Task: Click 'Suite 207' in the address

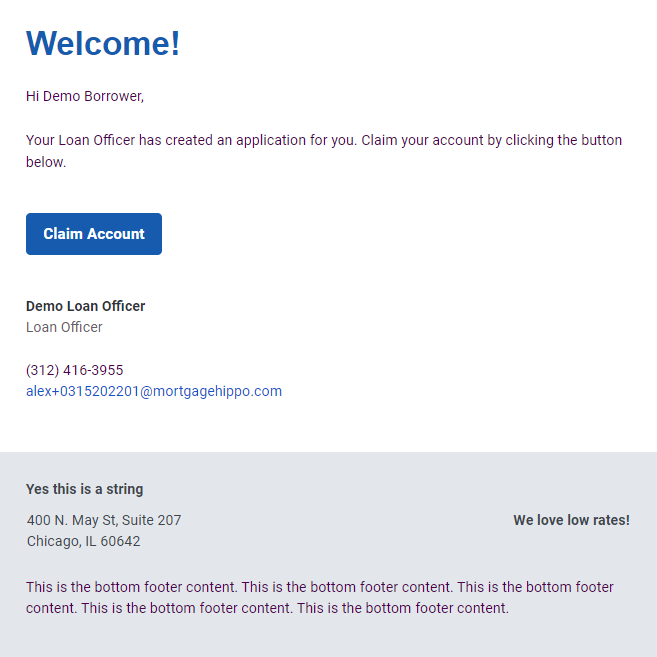Action: [x=152, y=520]
